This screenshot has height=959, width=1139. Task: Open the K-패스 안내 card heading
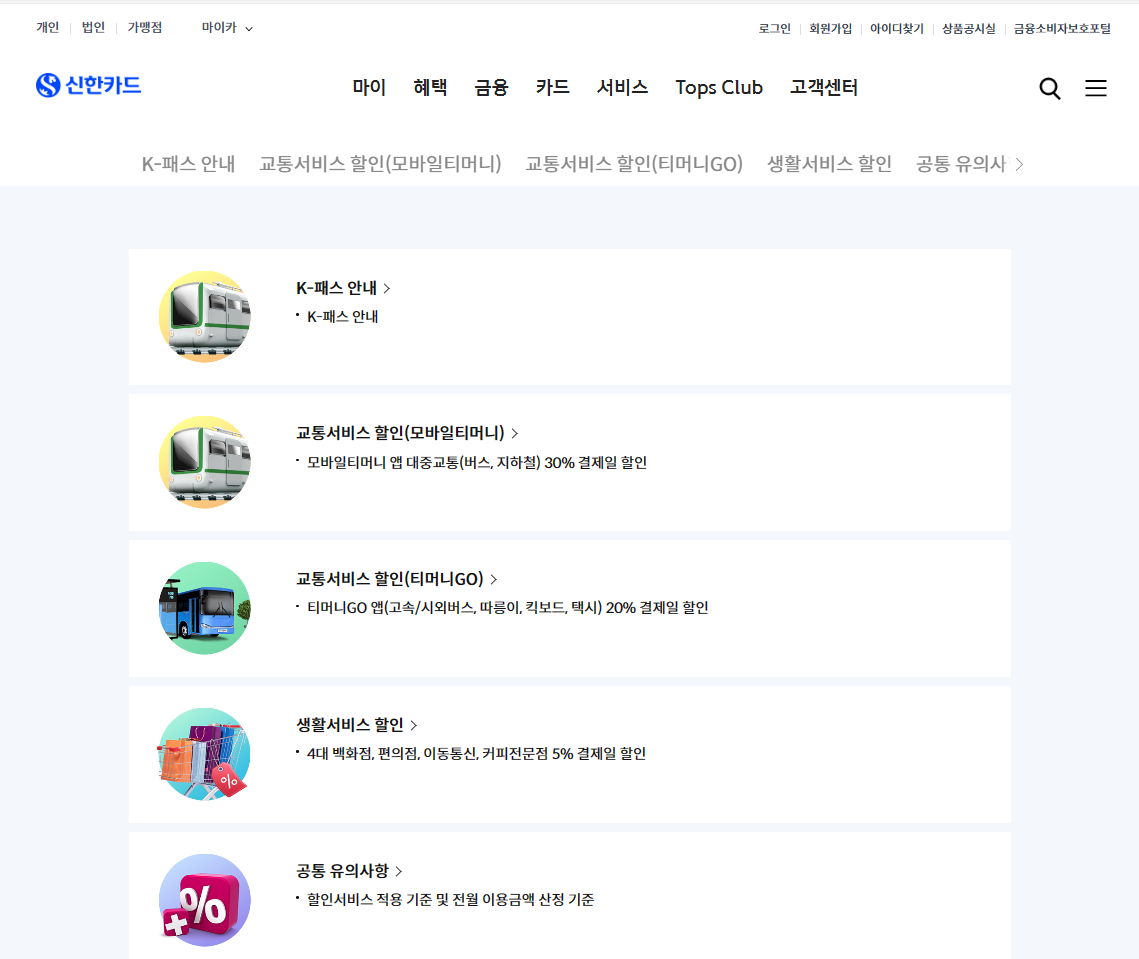coord(343,288)
